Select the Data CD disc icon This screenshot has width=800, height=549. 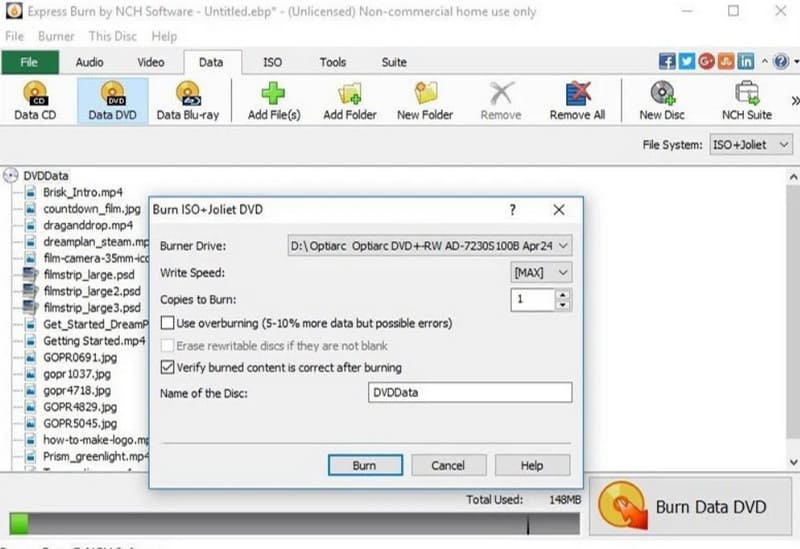click(35, 94)
